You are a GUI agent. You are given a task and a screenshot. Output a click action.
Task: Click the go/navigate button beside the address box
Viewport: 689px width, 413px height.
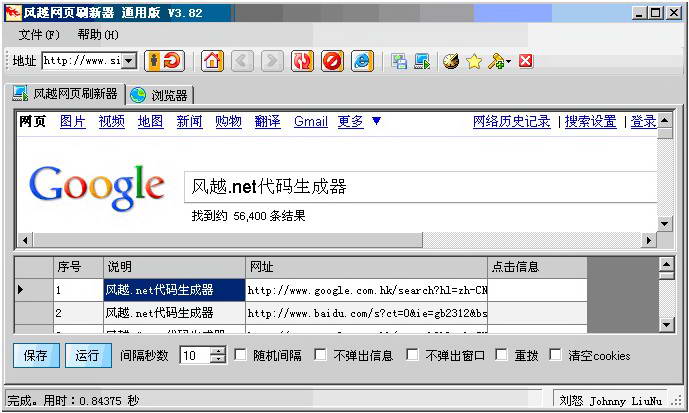pyautogui.click(x=164, y=61)
